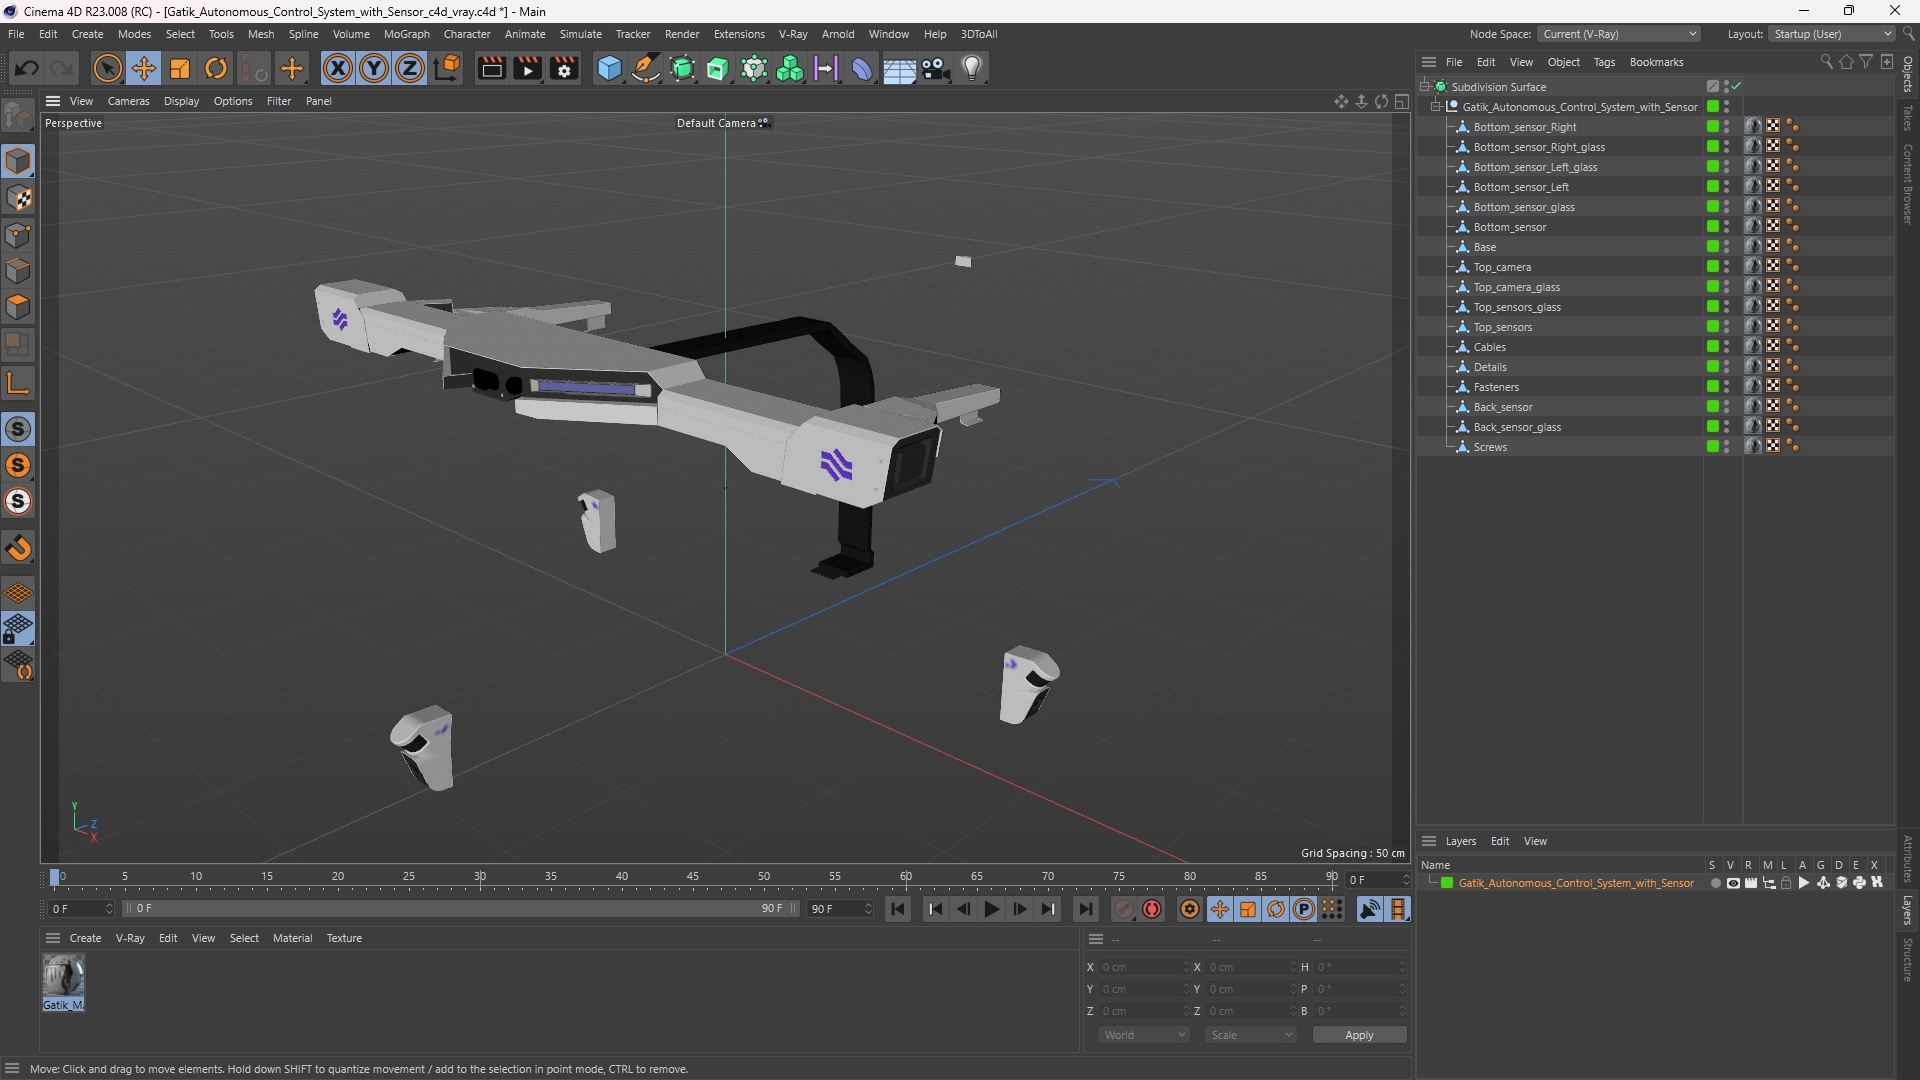Click the search icon in Object Manager

click(1826, 62)
